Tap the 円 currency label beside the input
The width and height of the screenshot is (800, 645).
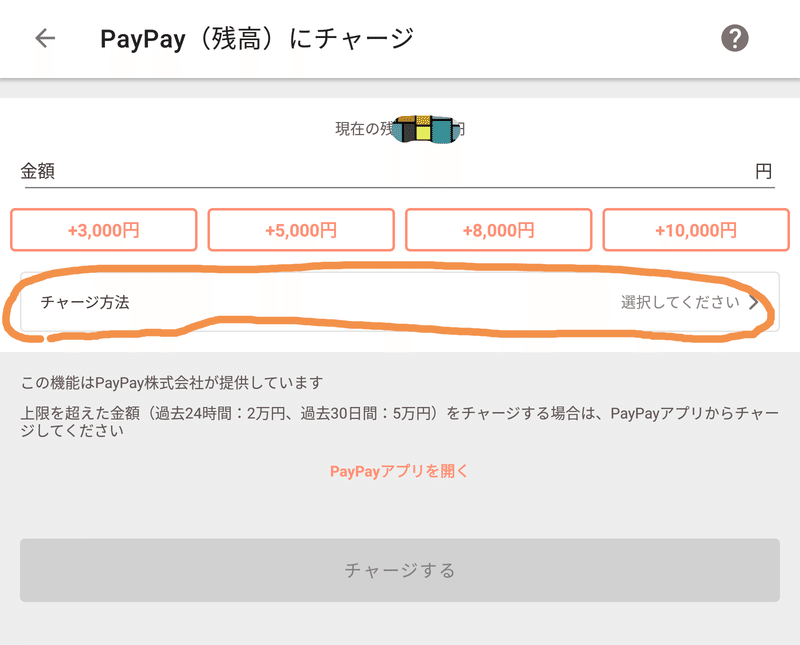click(763, 170)
